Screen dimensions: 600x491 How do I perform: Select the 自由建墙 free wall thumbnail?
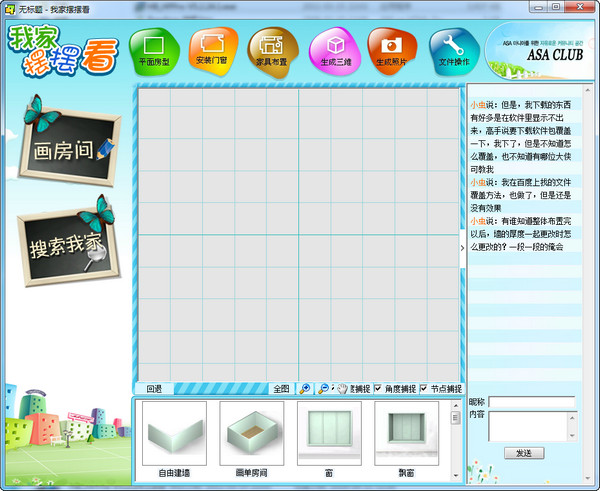coord(174,434)
